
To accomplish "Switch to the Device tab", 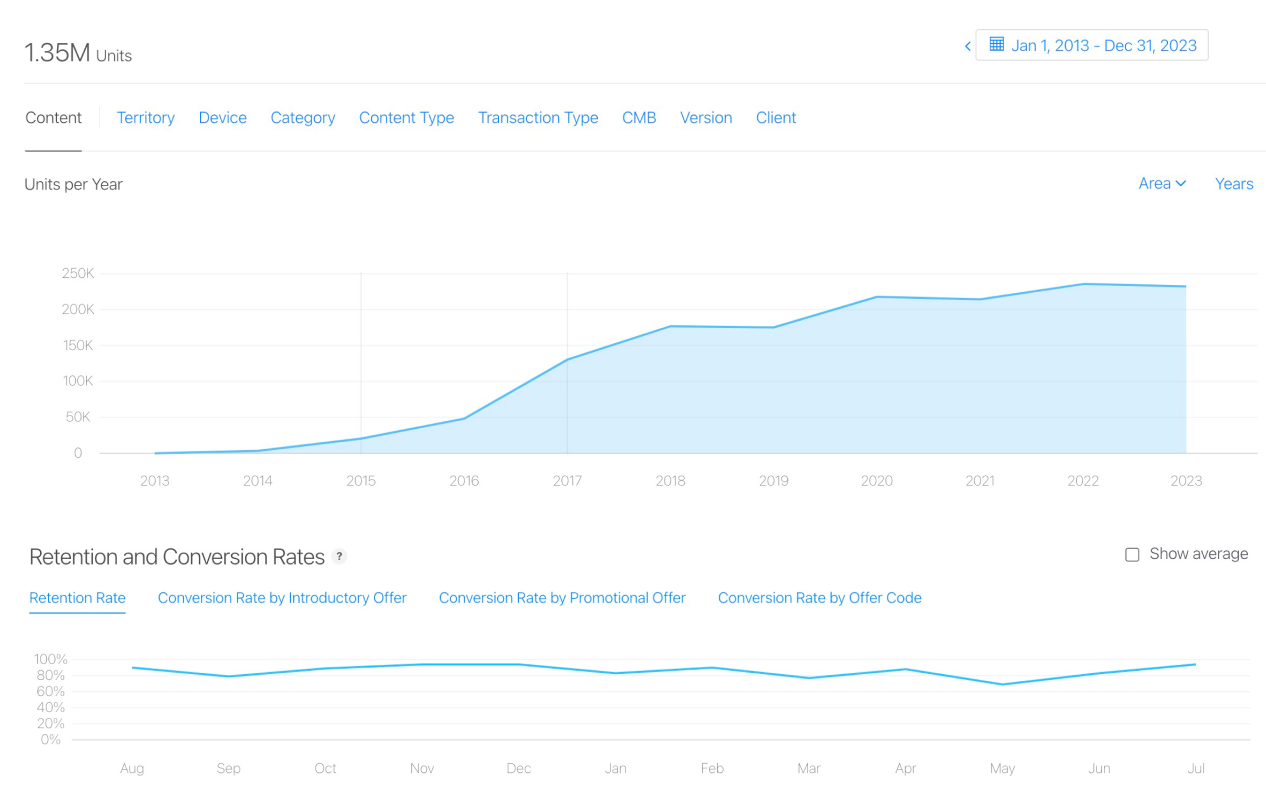I will (x=222, y=118).
